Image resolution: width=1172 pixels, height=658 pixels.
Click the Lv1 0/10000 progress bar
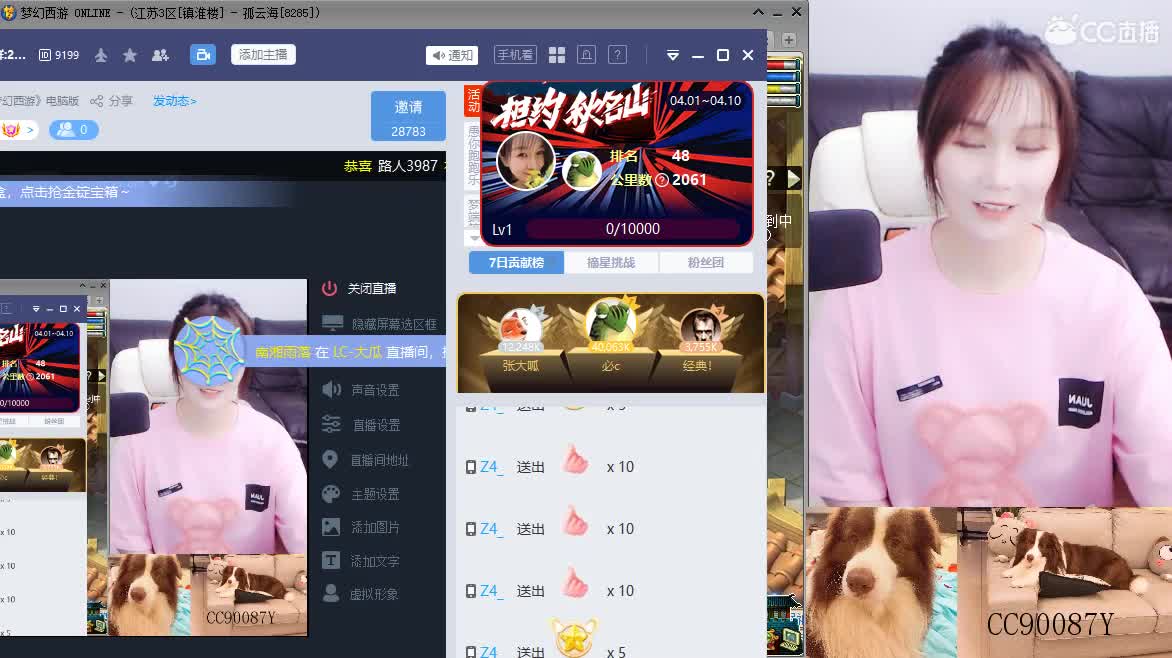click(x=632, y=229)
